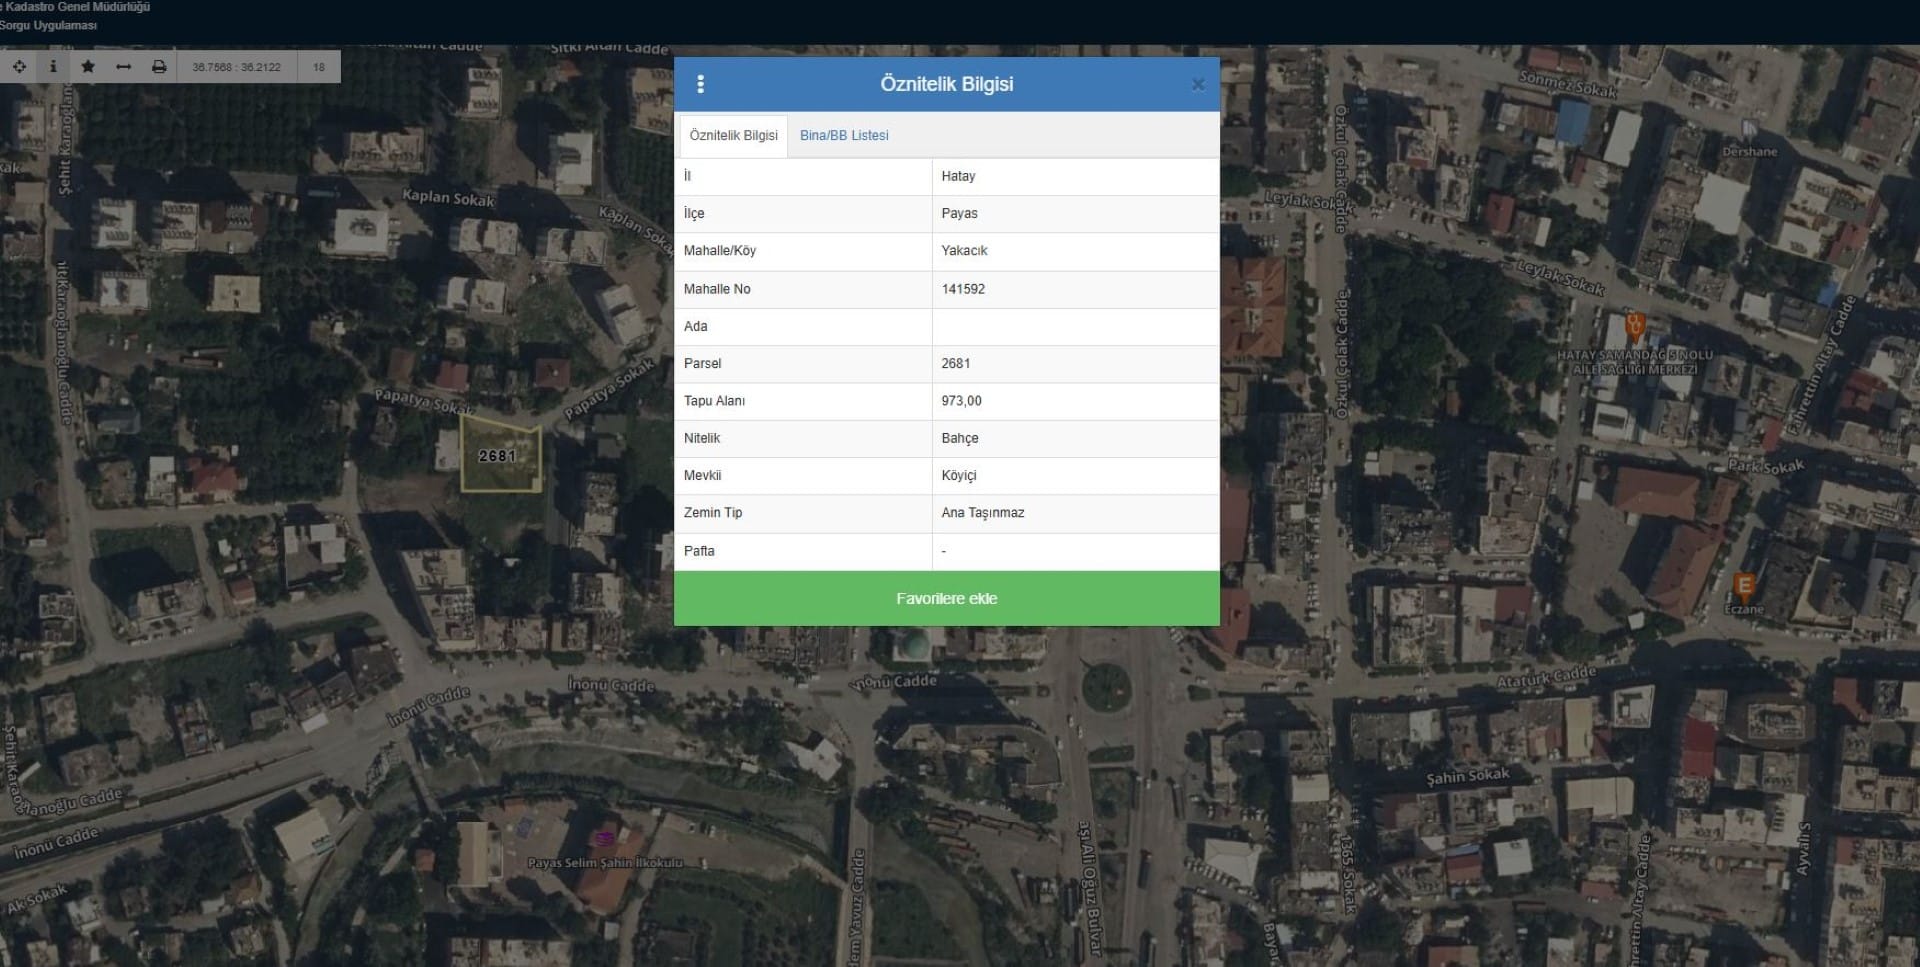Close the Öznitelik Bilgisi dialog
The width and height of the screenshot is (1920, 967).
point(1197,85)
